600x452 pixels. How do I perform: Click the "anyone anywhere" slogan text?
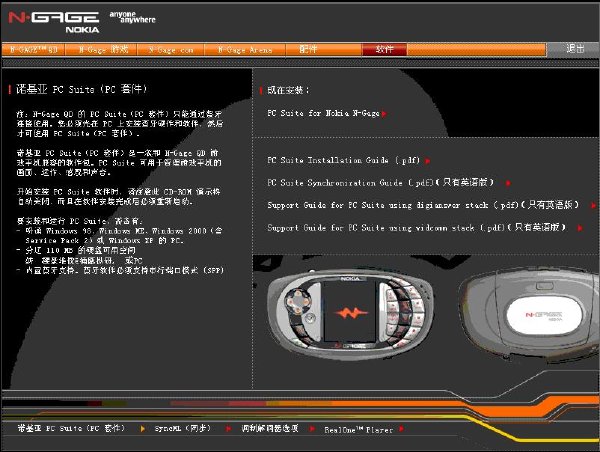point(132,17)
